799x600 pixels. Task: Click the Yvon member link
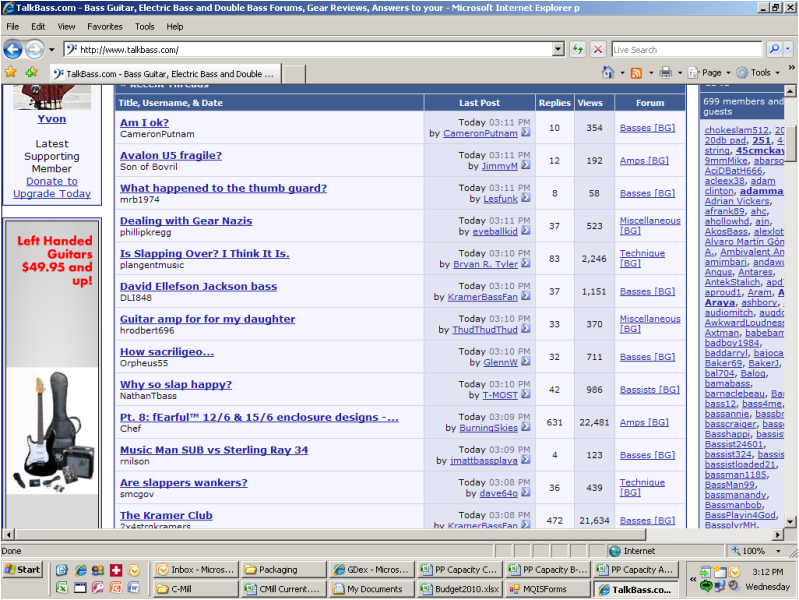[x=51, y=119]
